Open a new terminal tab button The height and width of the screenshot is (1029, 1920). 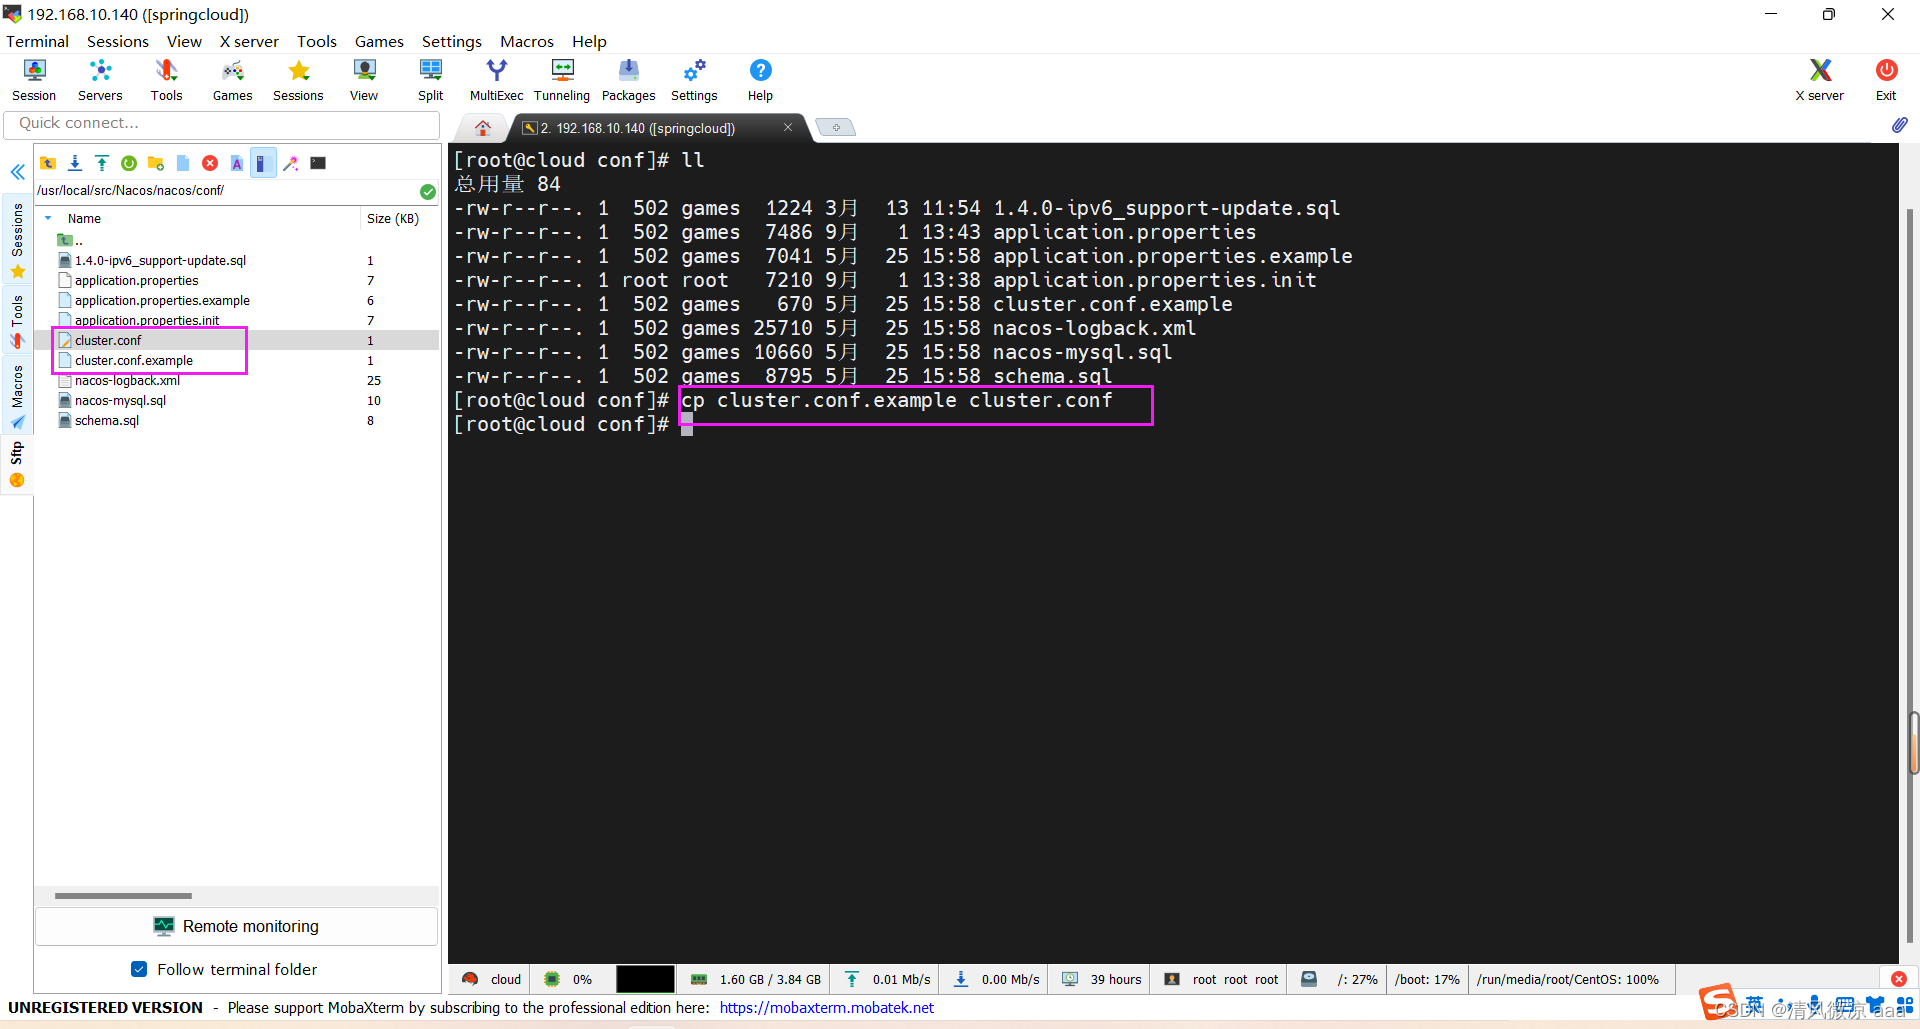pyautogui.click(x=835, y=127)
